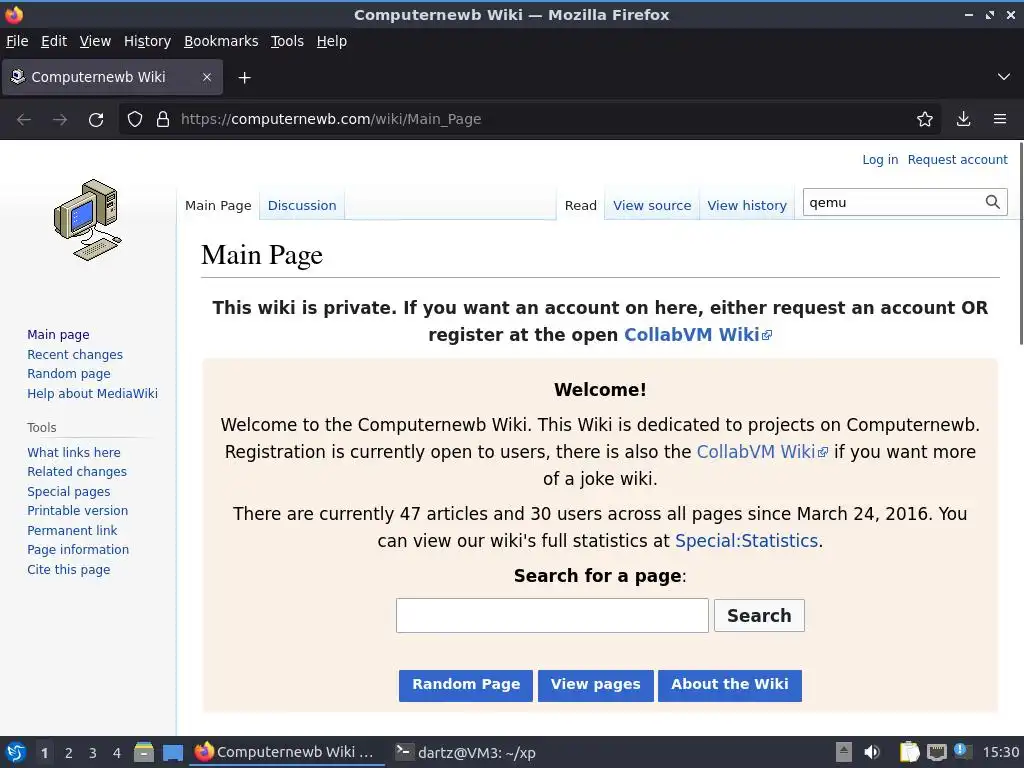Open the Bookmarks menu
Image resolution: width=1024 pixels, height=768 pixels.
221,41
